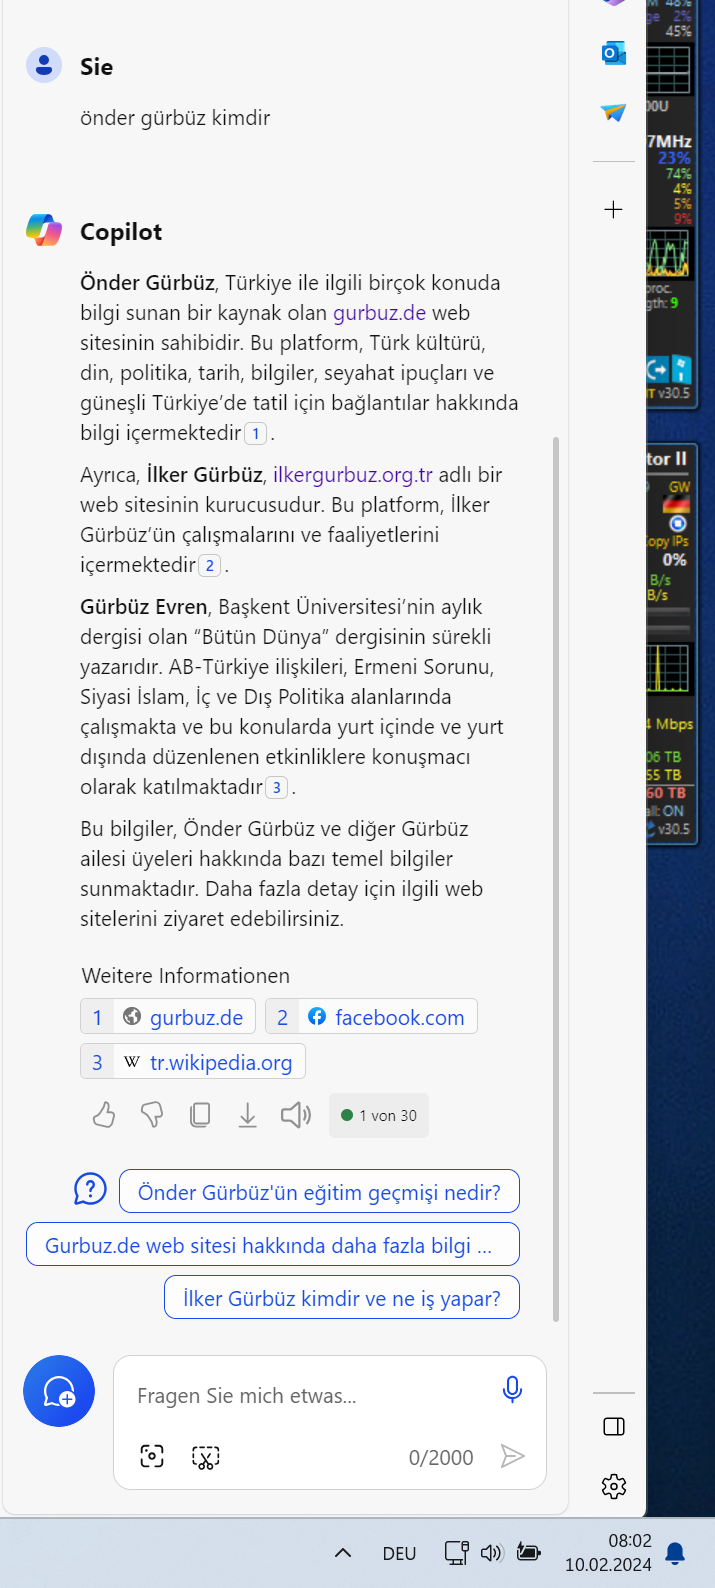The width and height of the screenshot is (715, 1588).
Task: Click the 1 von 30 counter
Action: pyautogui.click(x=379, y=1115)
